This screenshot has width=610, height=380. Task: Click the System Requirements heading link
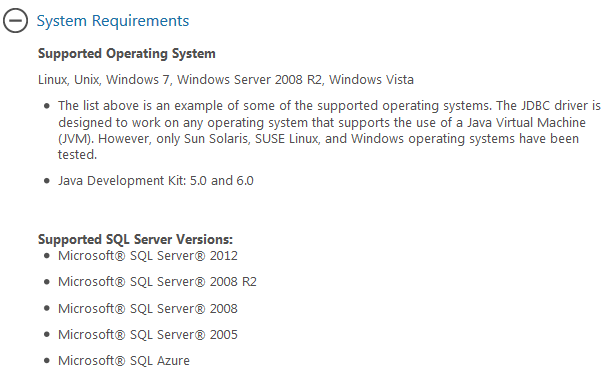[113, 21]
